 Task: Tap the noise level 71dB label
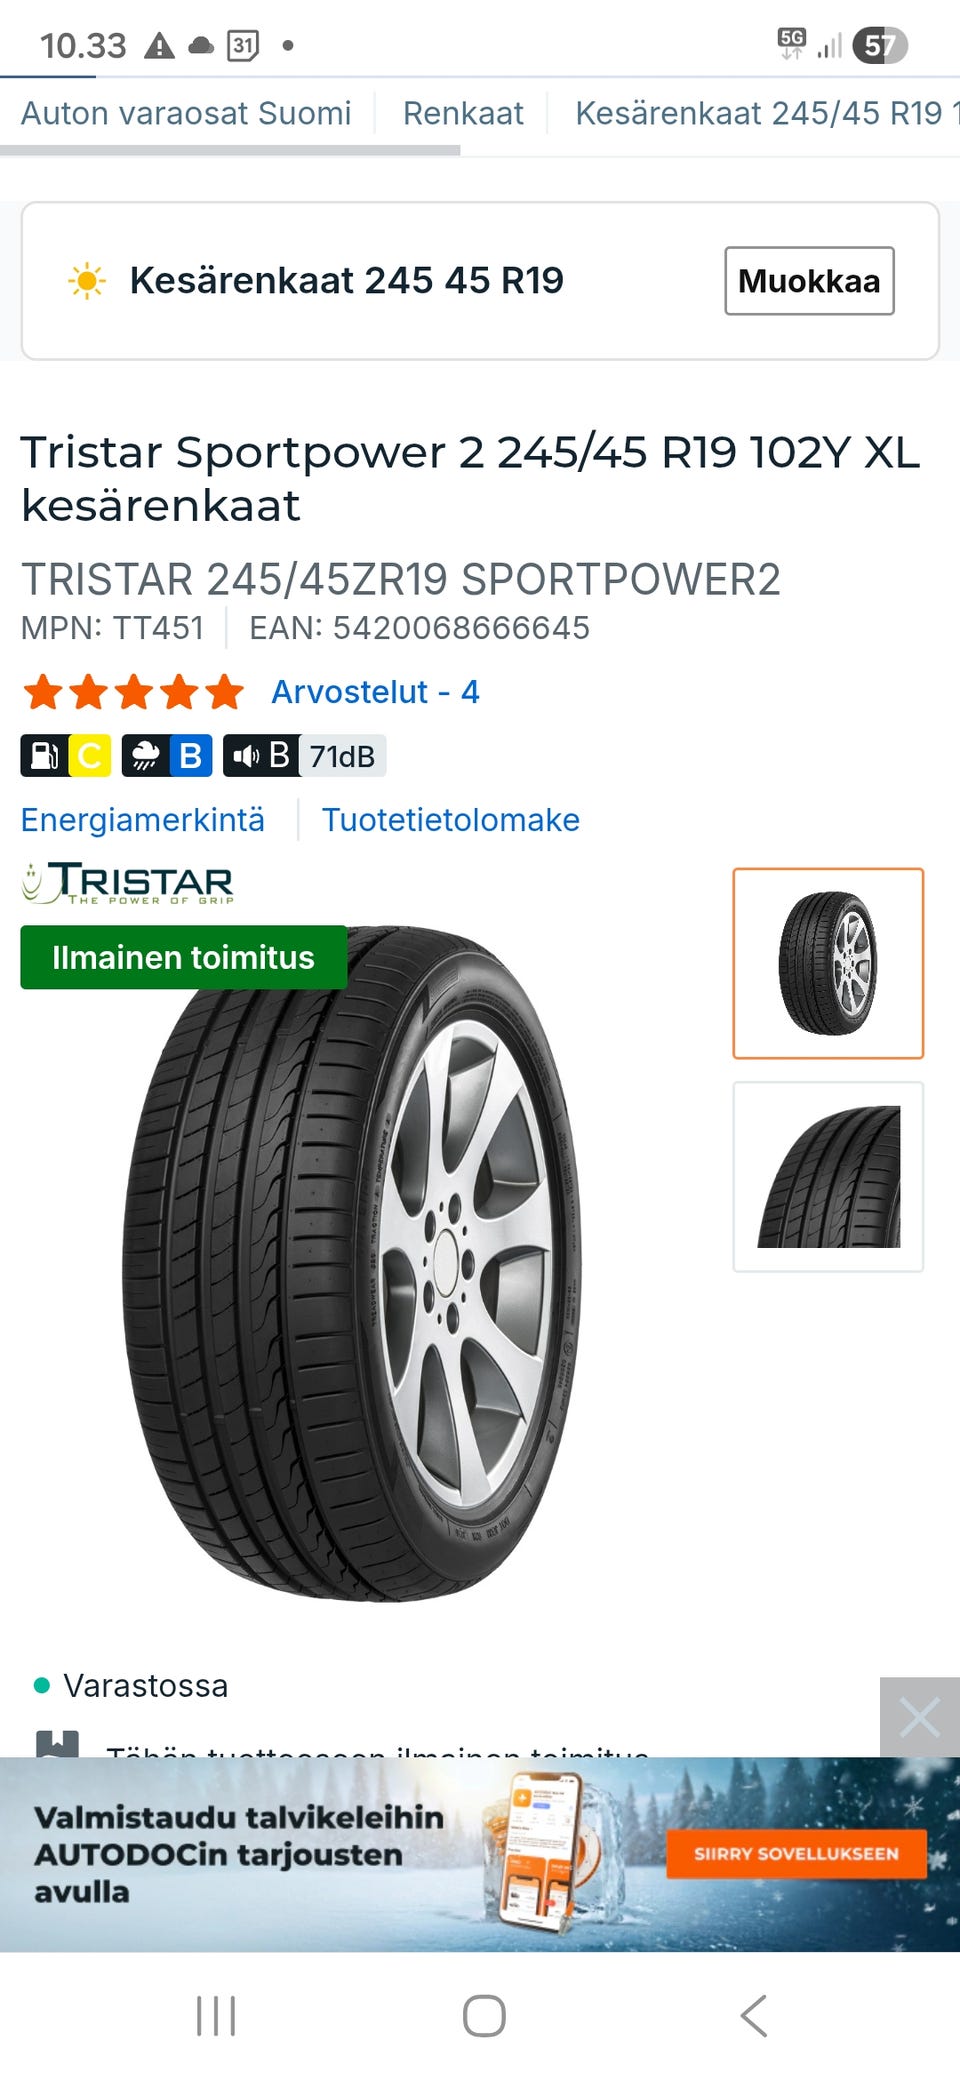305,756
